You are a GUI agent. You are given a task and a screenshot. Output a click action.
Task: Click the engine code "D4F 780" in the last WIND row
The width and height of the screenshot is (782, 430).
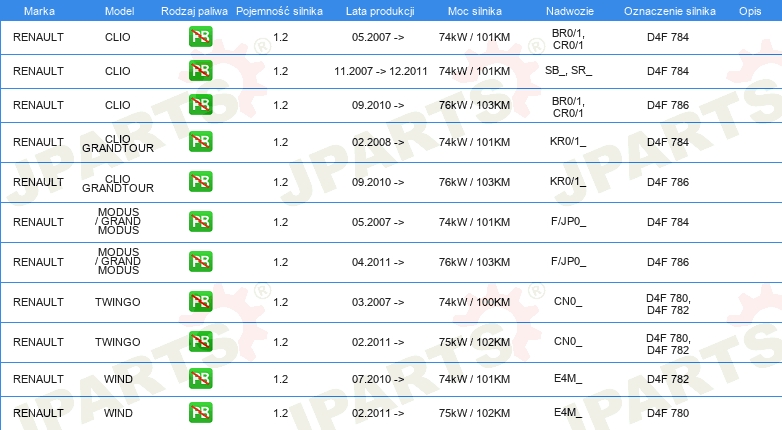coord(668,413)
